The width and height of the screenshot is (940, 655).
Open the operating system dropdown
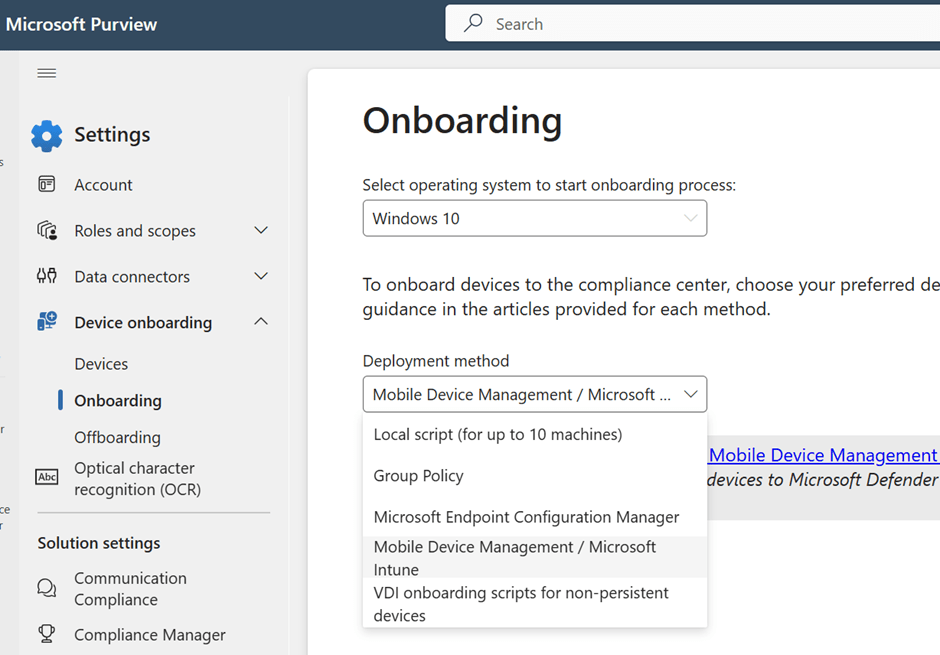534,218
